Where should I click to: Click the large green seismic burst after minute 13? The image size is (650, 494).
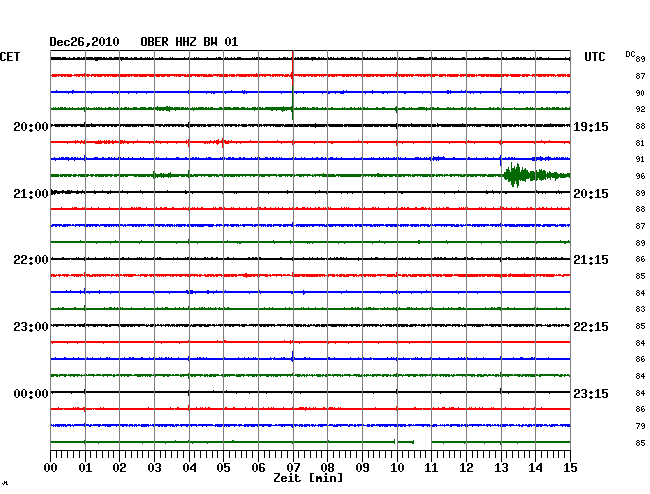tap(536, 175)
